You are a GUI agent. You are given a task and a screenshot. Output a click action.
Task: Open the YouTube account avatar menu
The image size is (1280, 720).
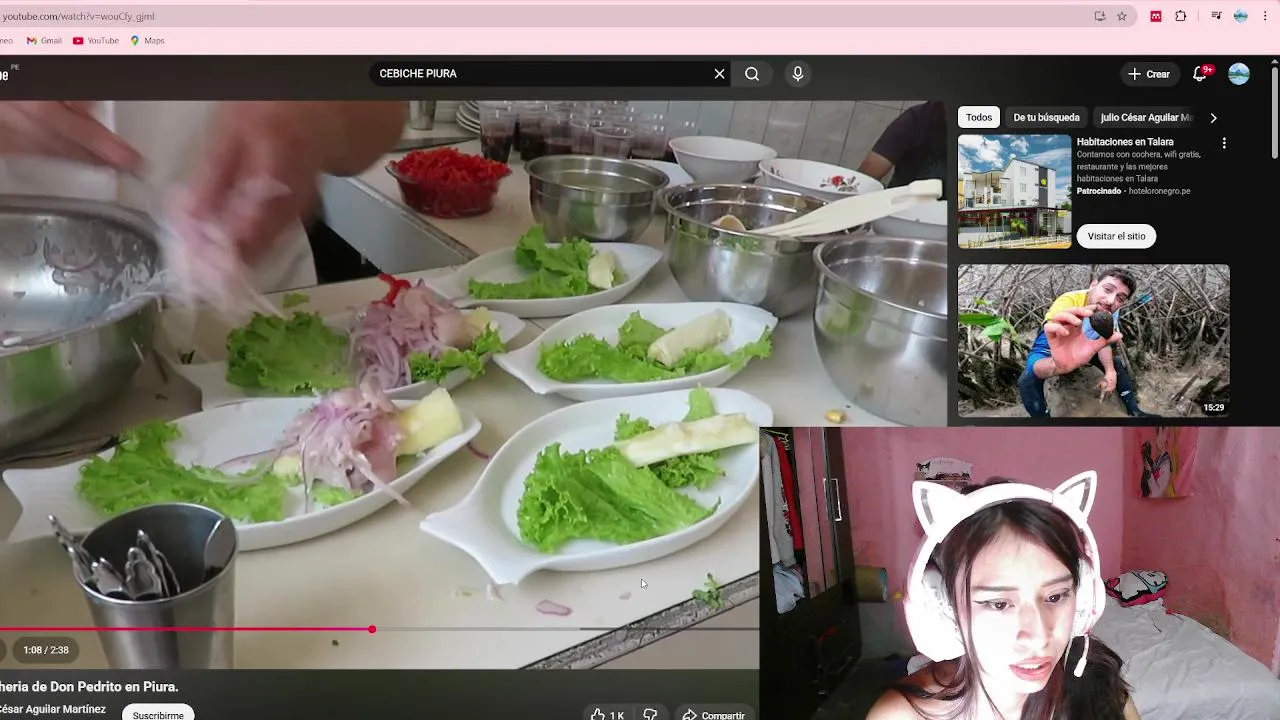[x=1238, y=74]
